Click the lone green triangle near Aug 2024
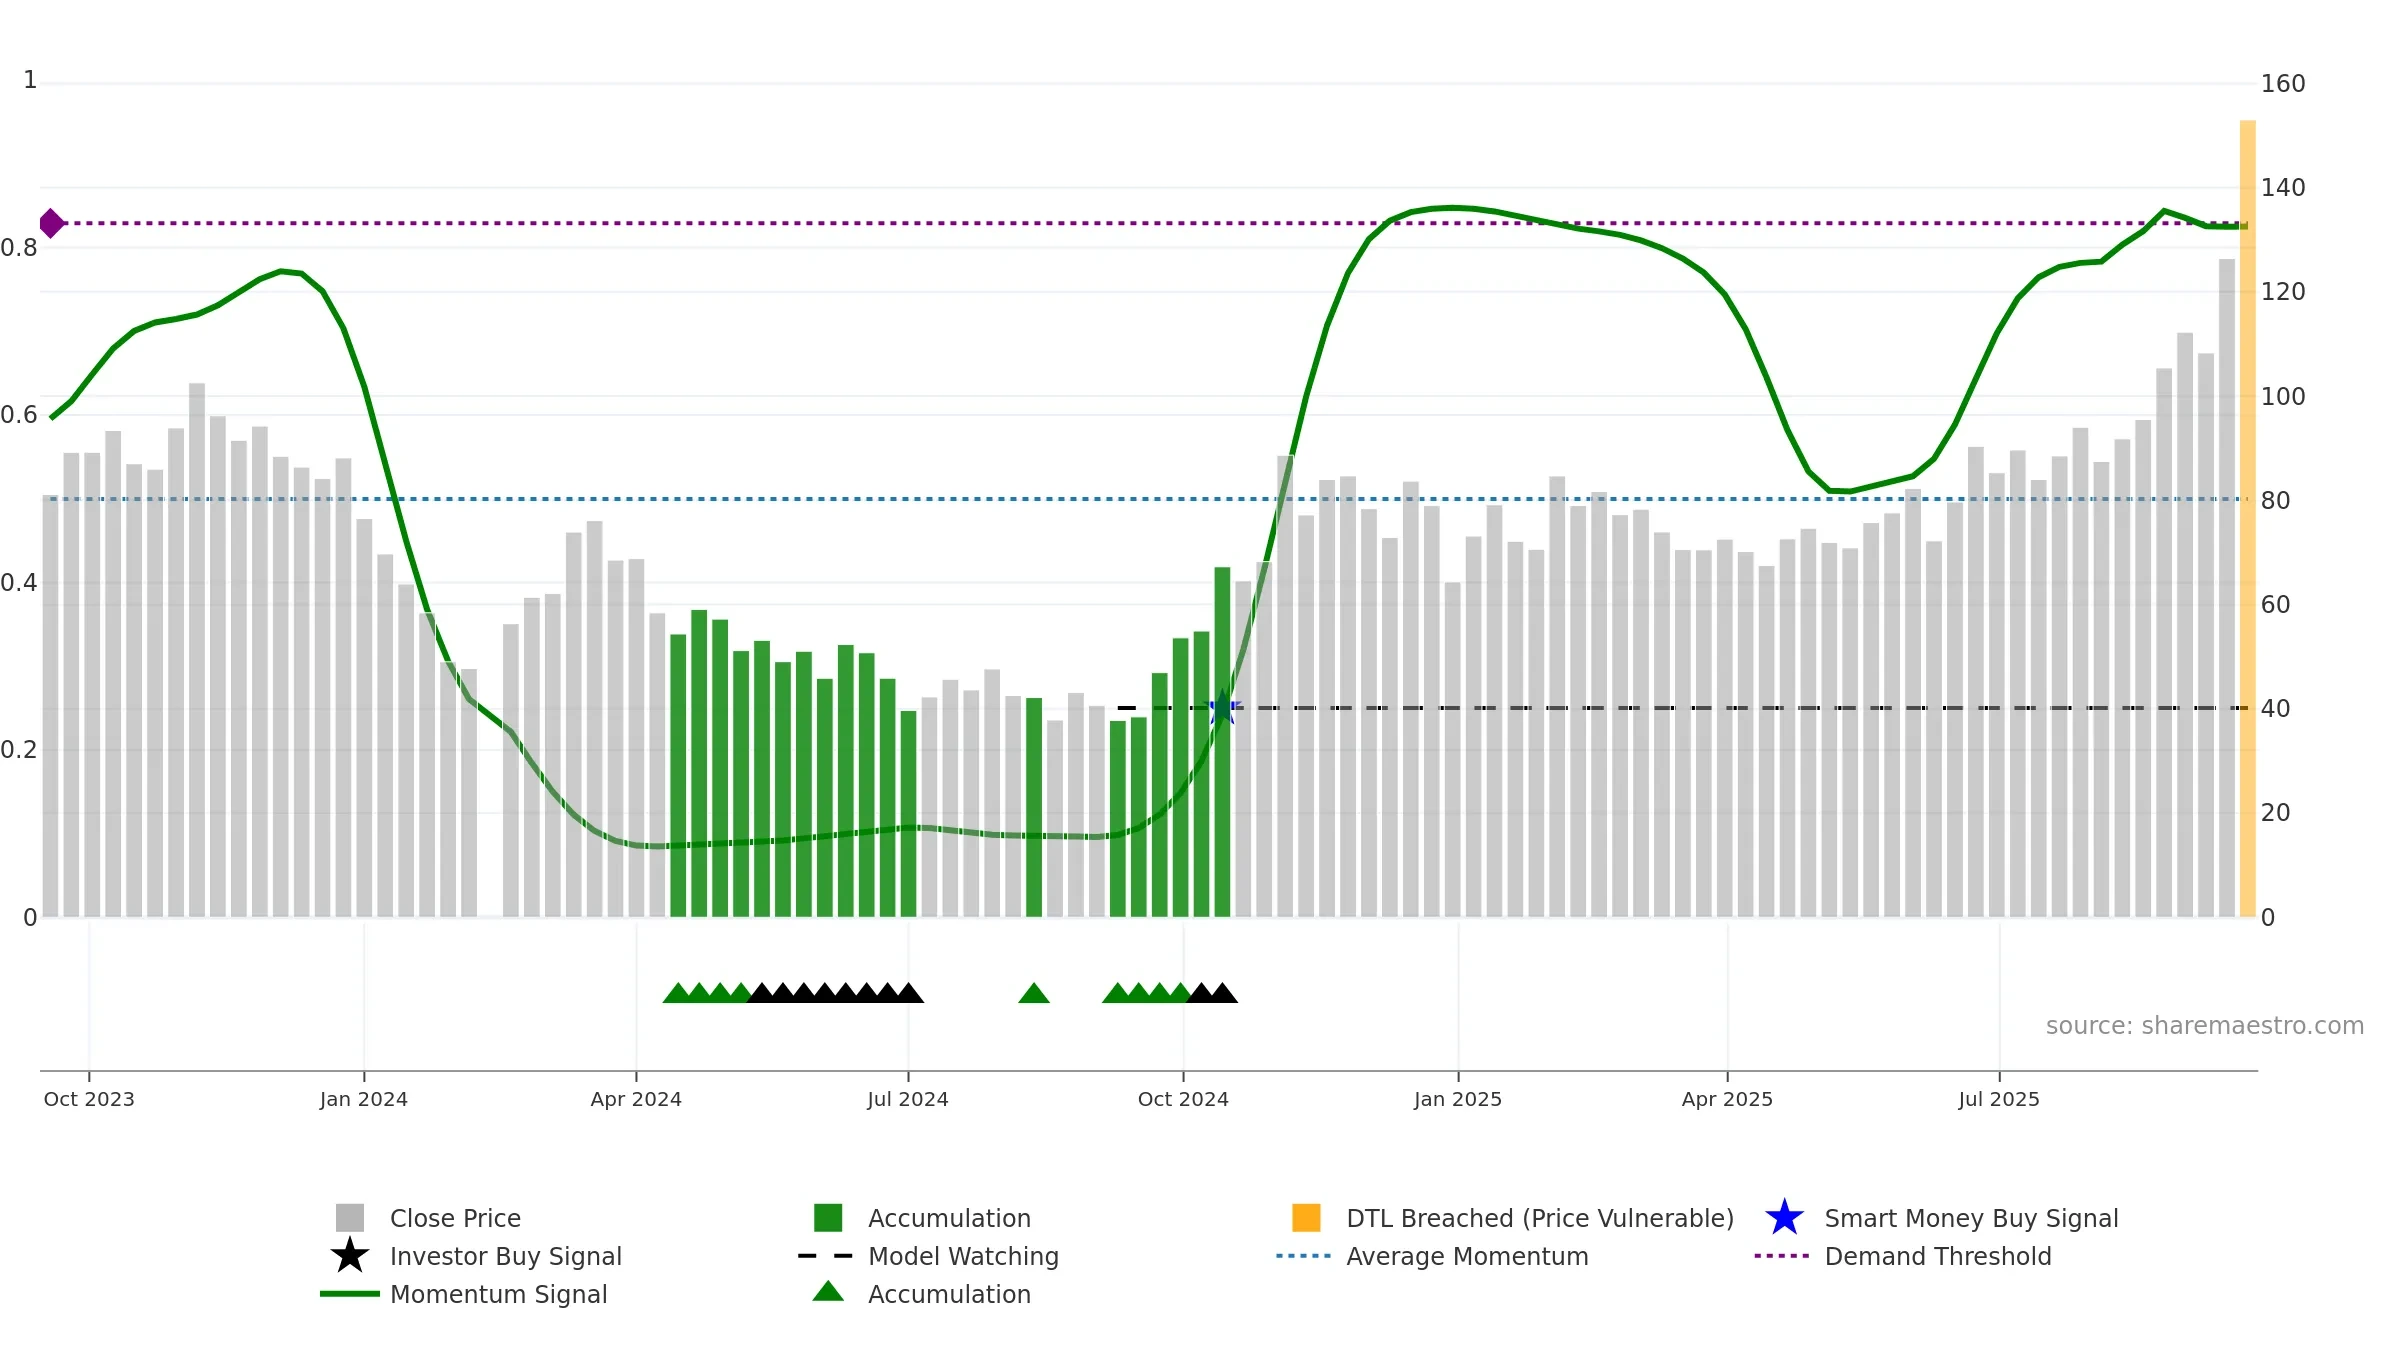Image resolution: width=2400 pixels, height=1350 pixels. (1034, 993)
